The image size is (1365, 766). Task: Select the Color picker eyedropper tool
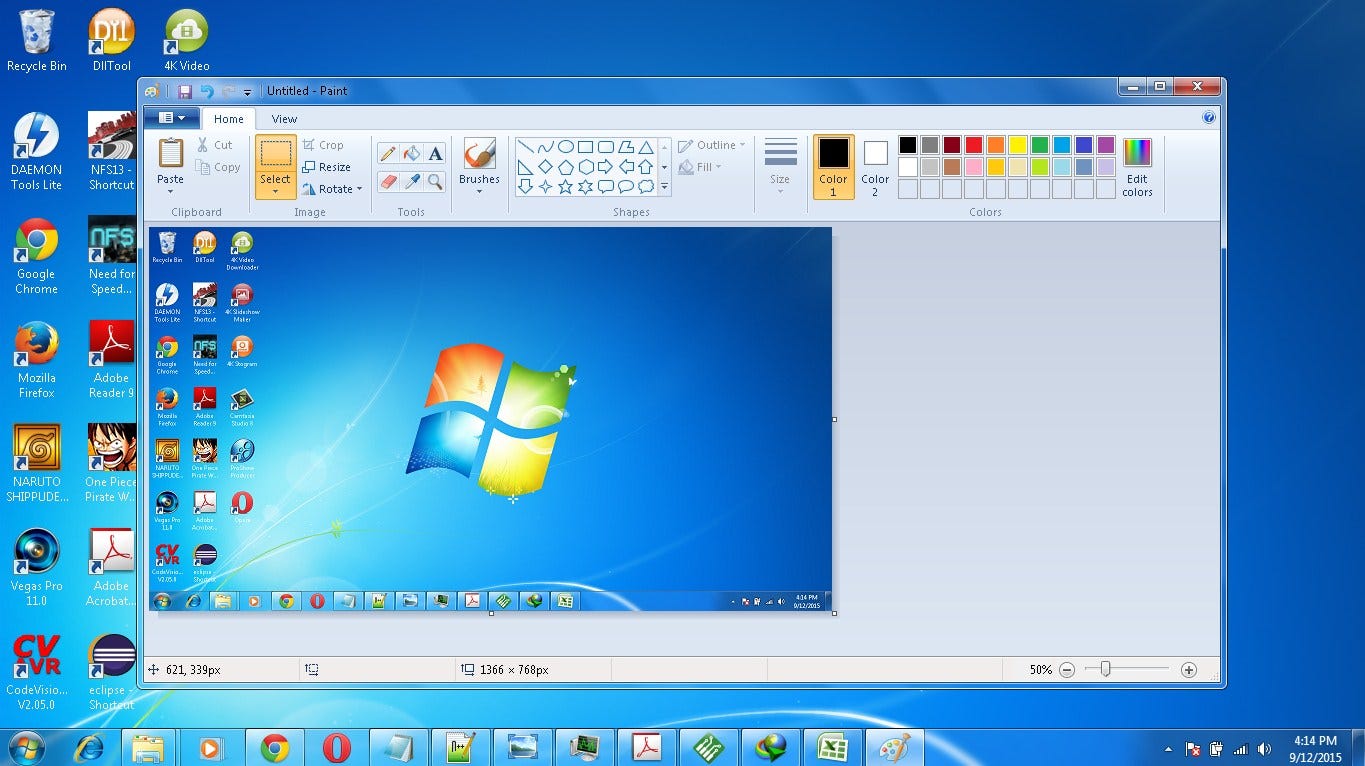pyautogui.click(x=411, y=181)
